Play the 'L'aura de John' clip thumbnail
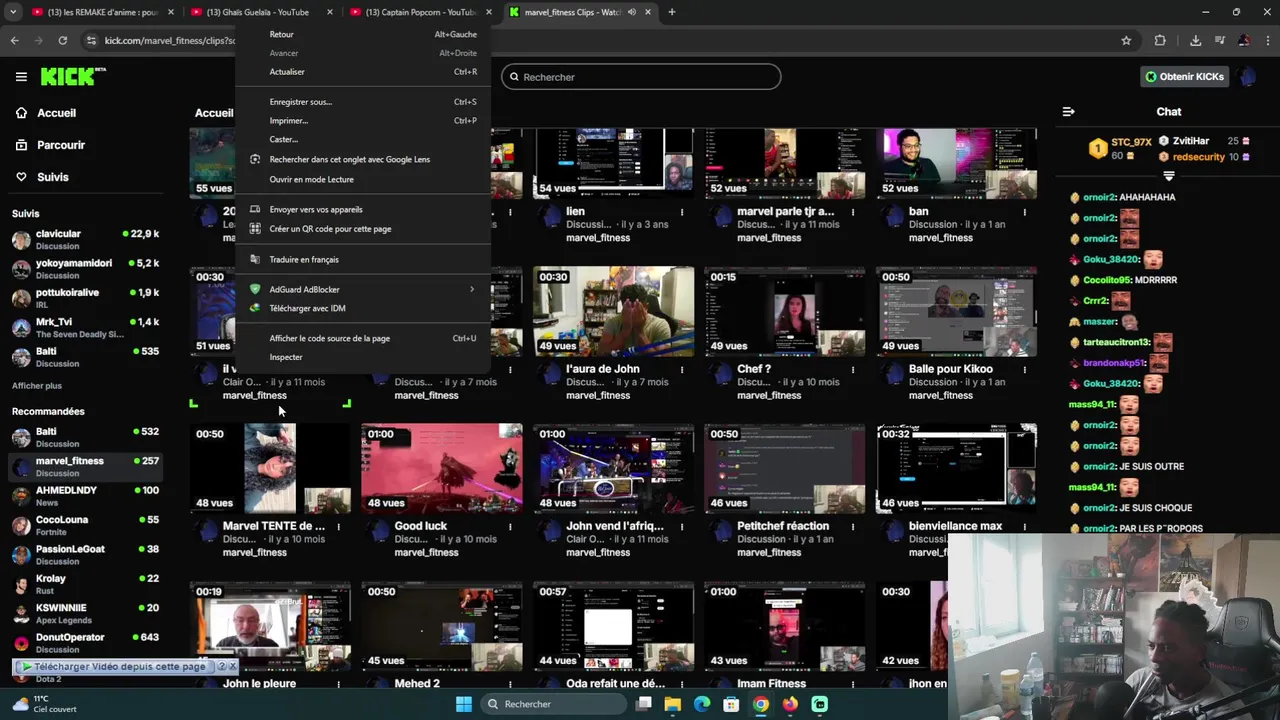 click(613, 311)
